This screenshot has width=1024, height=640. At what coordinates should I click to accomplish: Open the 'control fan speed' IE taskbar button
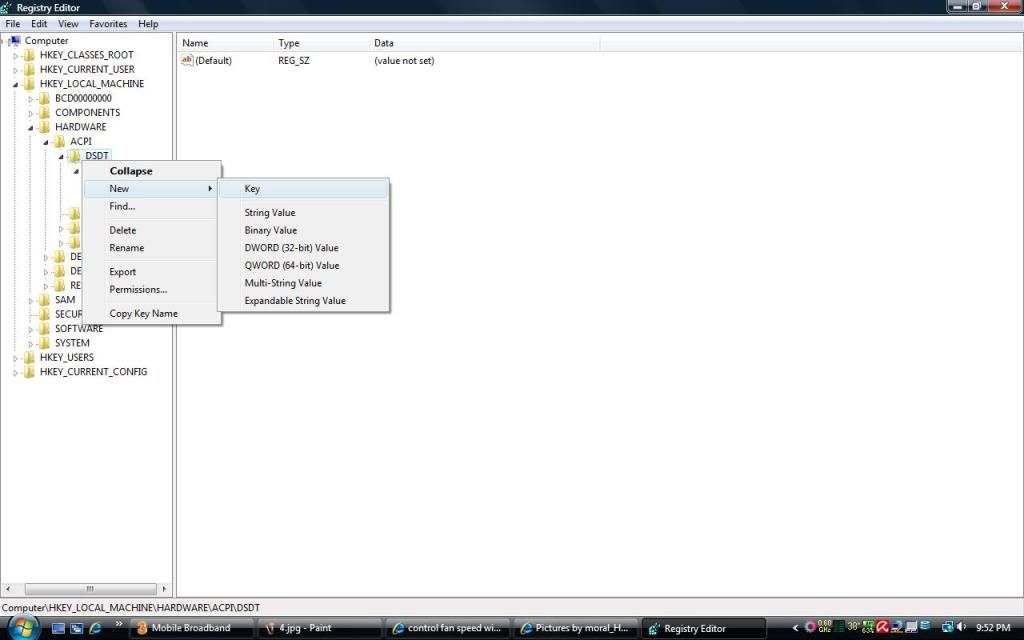pyautogui.click(x=448, y=628)
